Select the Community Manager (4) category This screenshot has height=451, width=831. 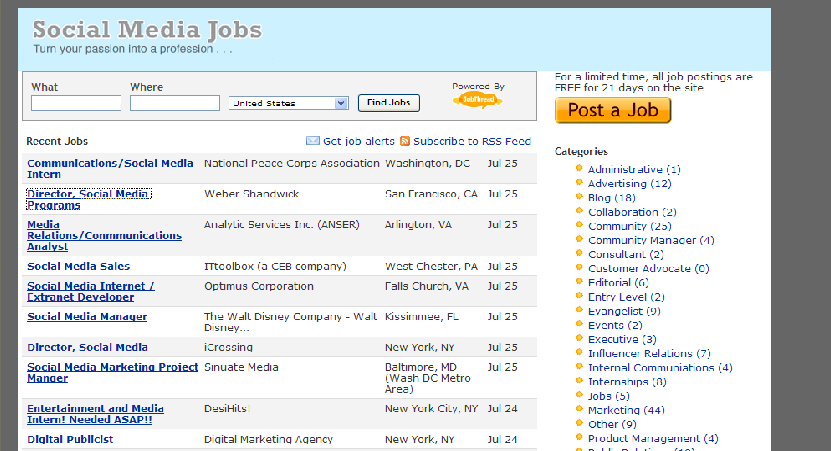click(651, 240)
